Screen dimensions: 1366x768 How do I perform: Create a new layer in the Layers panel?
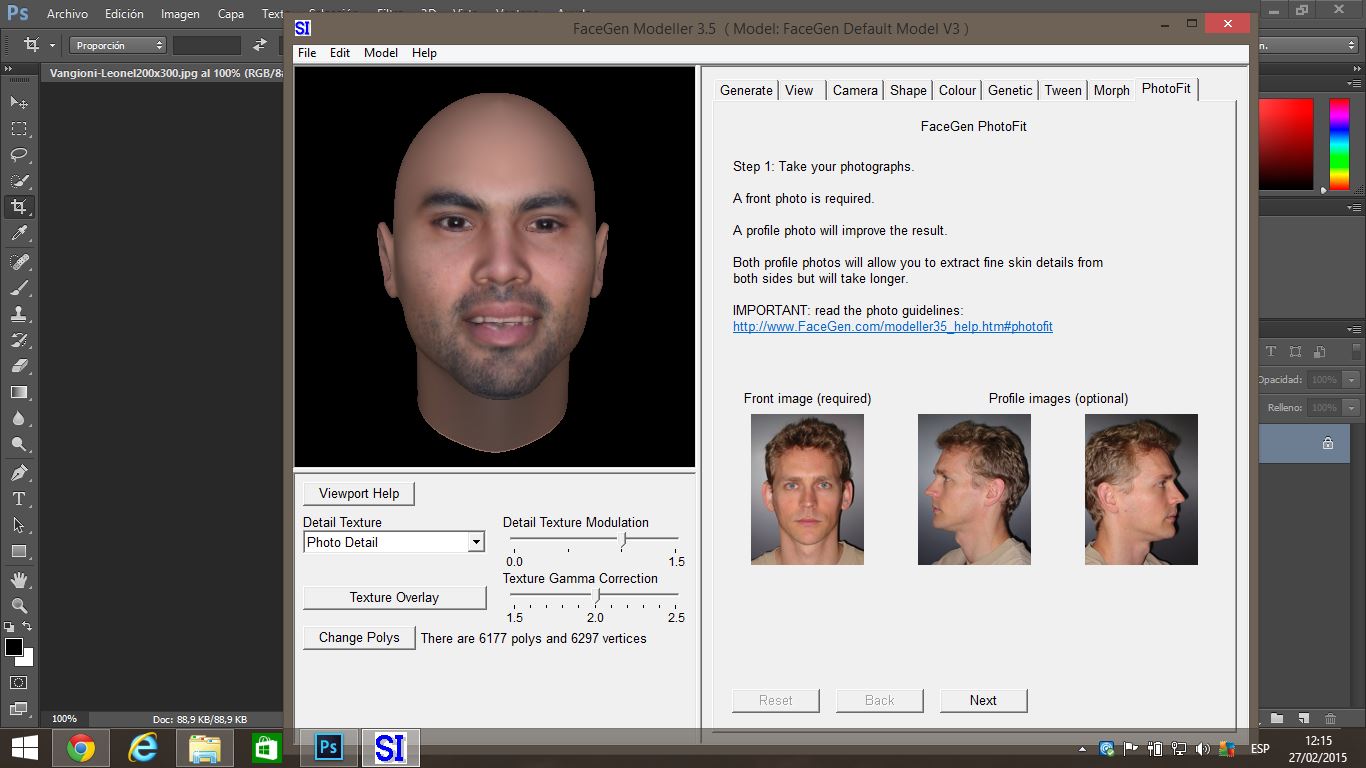click(x=1304, y=719)
